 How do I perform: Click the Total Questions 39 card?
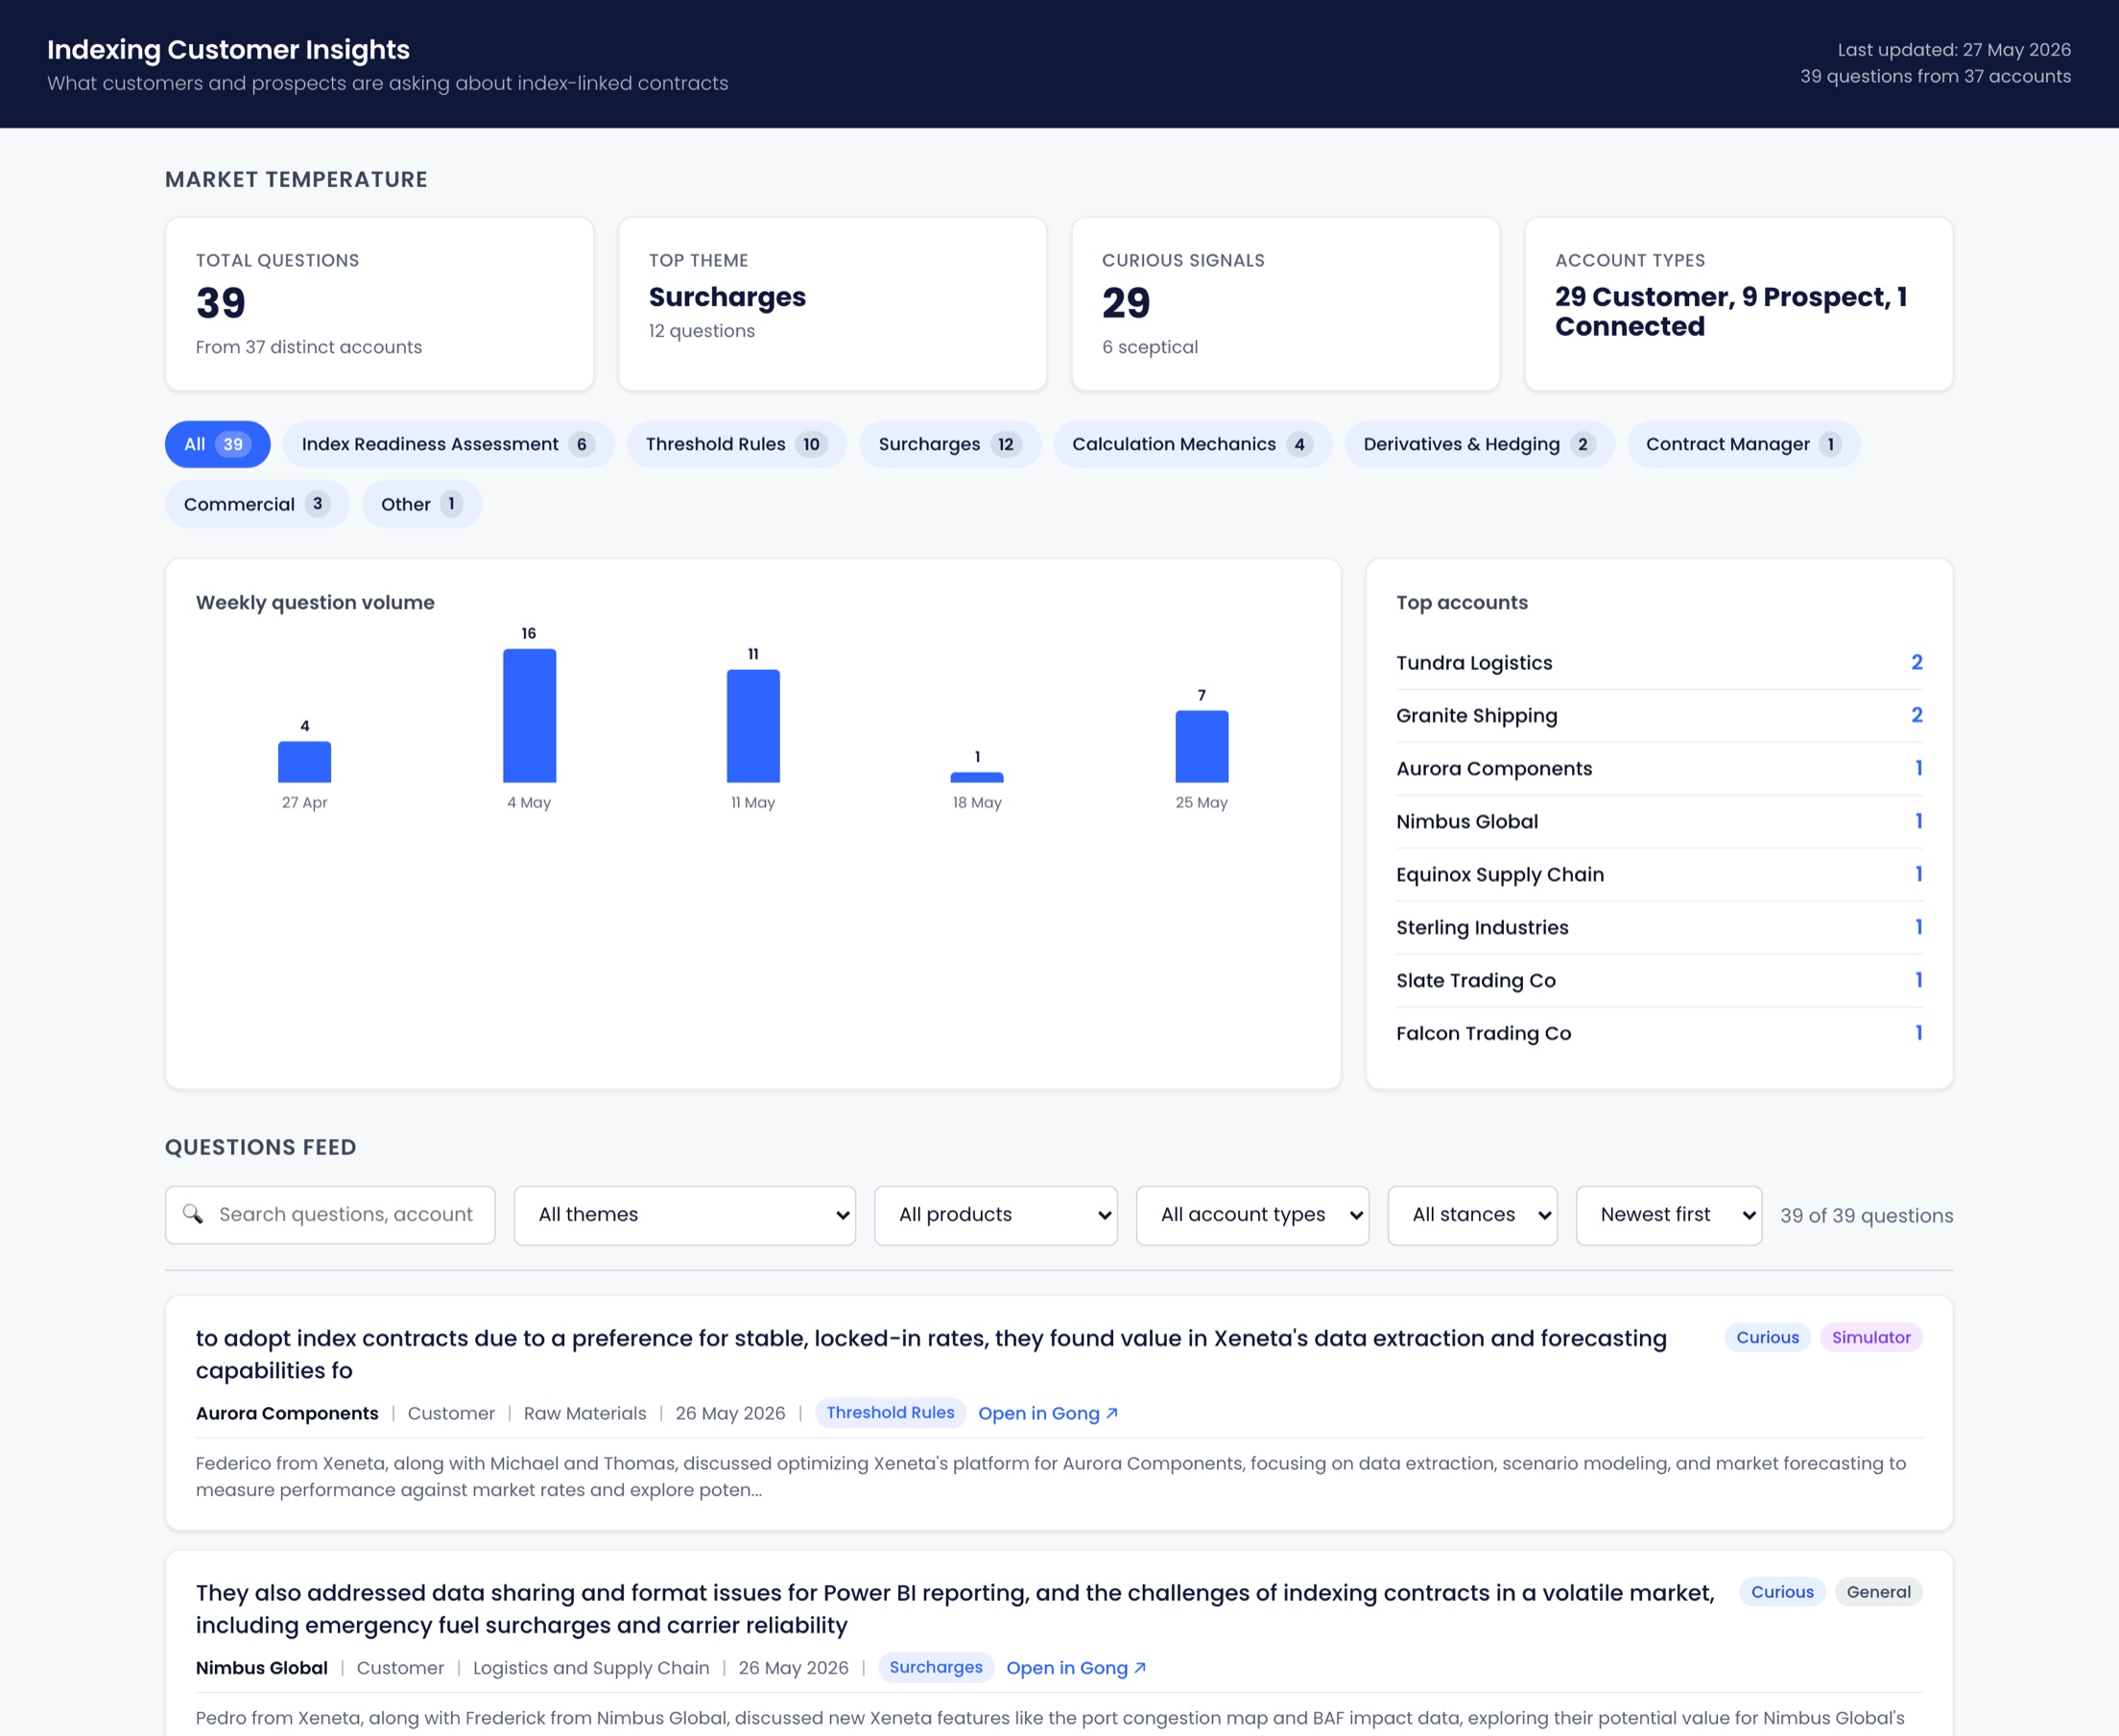point(379,304)
